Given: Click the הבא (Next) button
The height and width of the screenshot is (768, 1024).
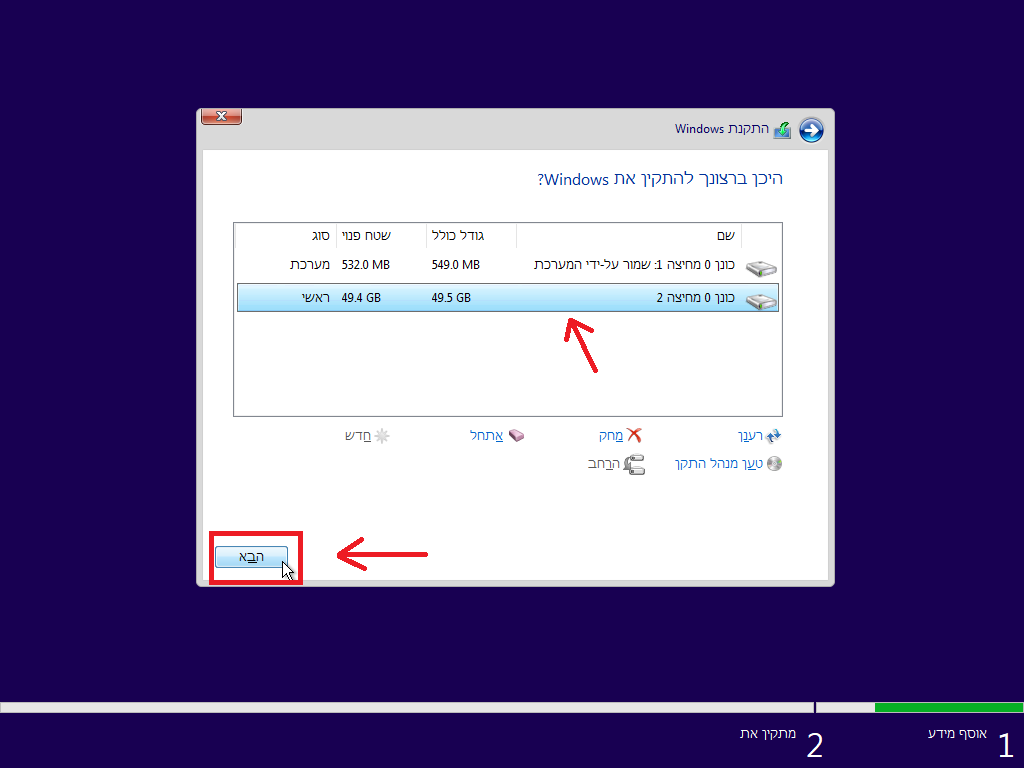Looking at the screenshot, I should pyautogui.click(x=251, y=556).
